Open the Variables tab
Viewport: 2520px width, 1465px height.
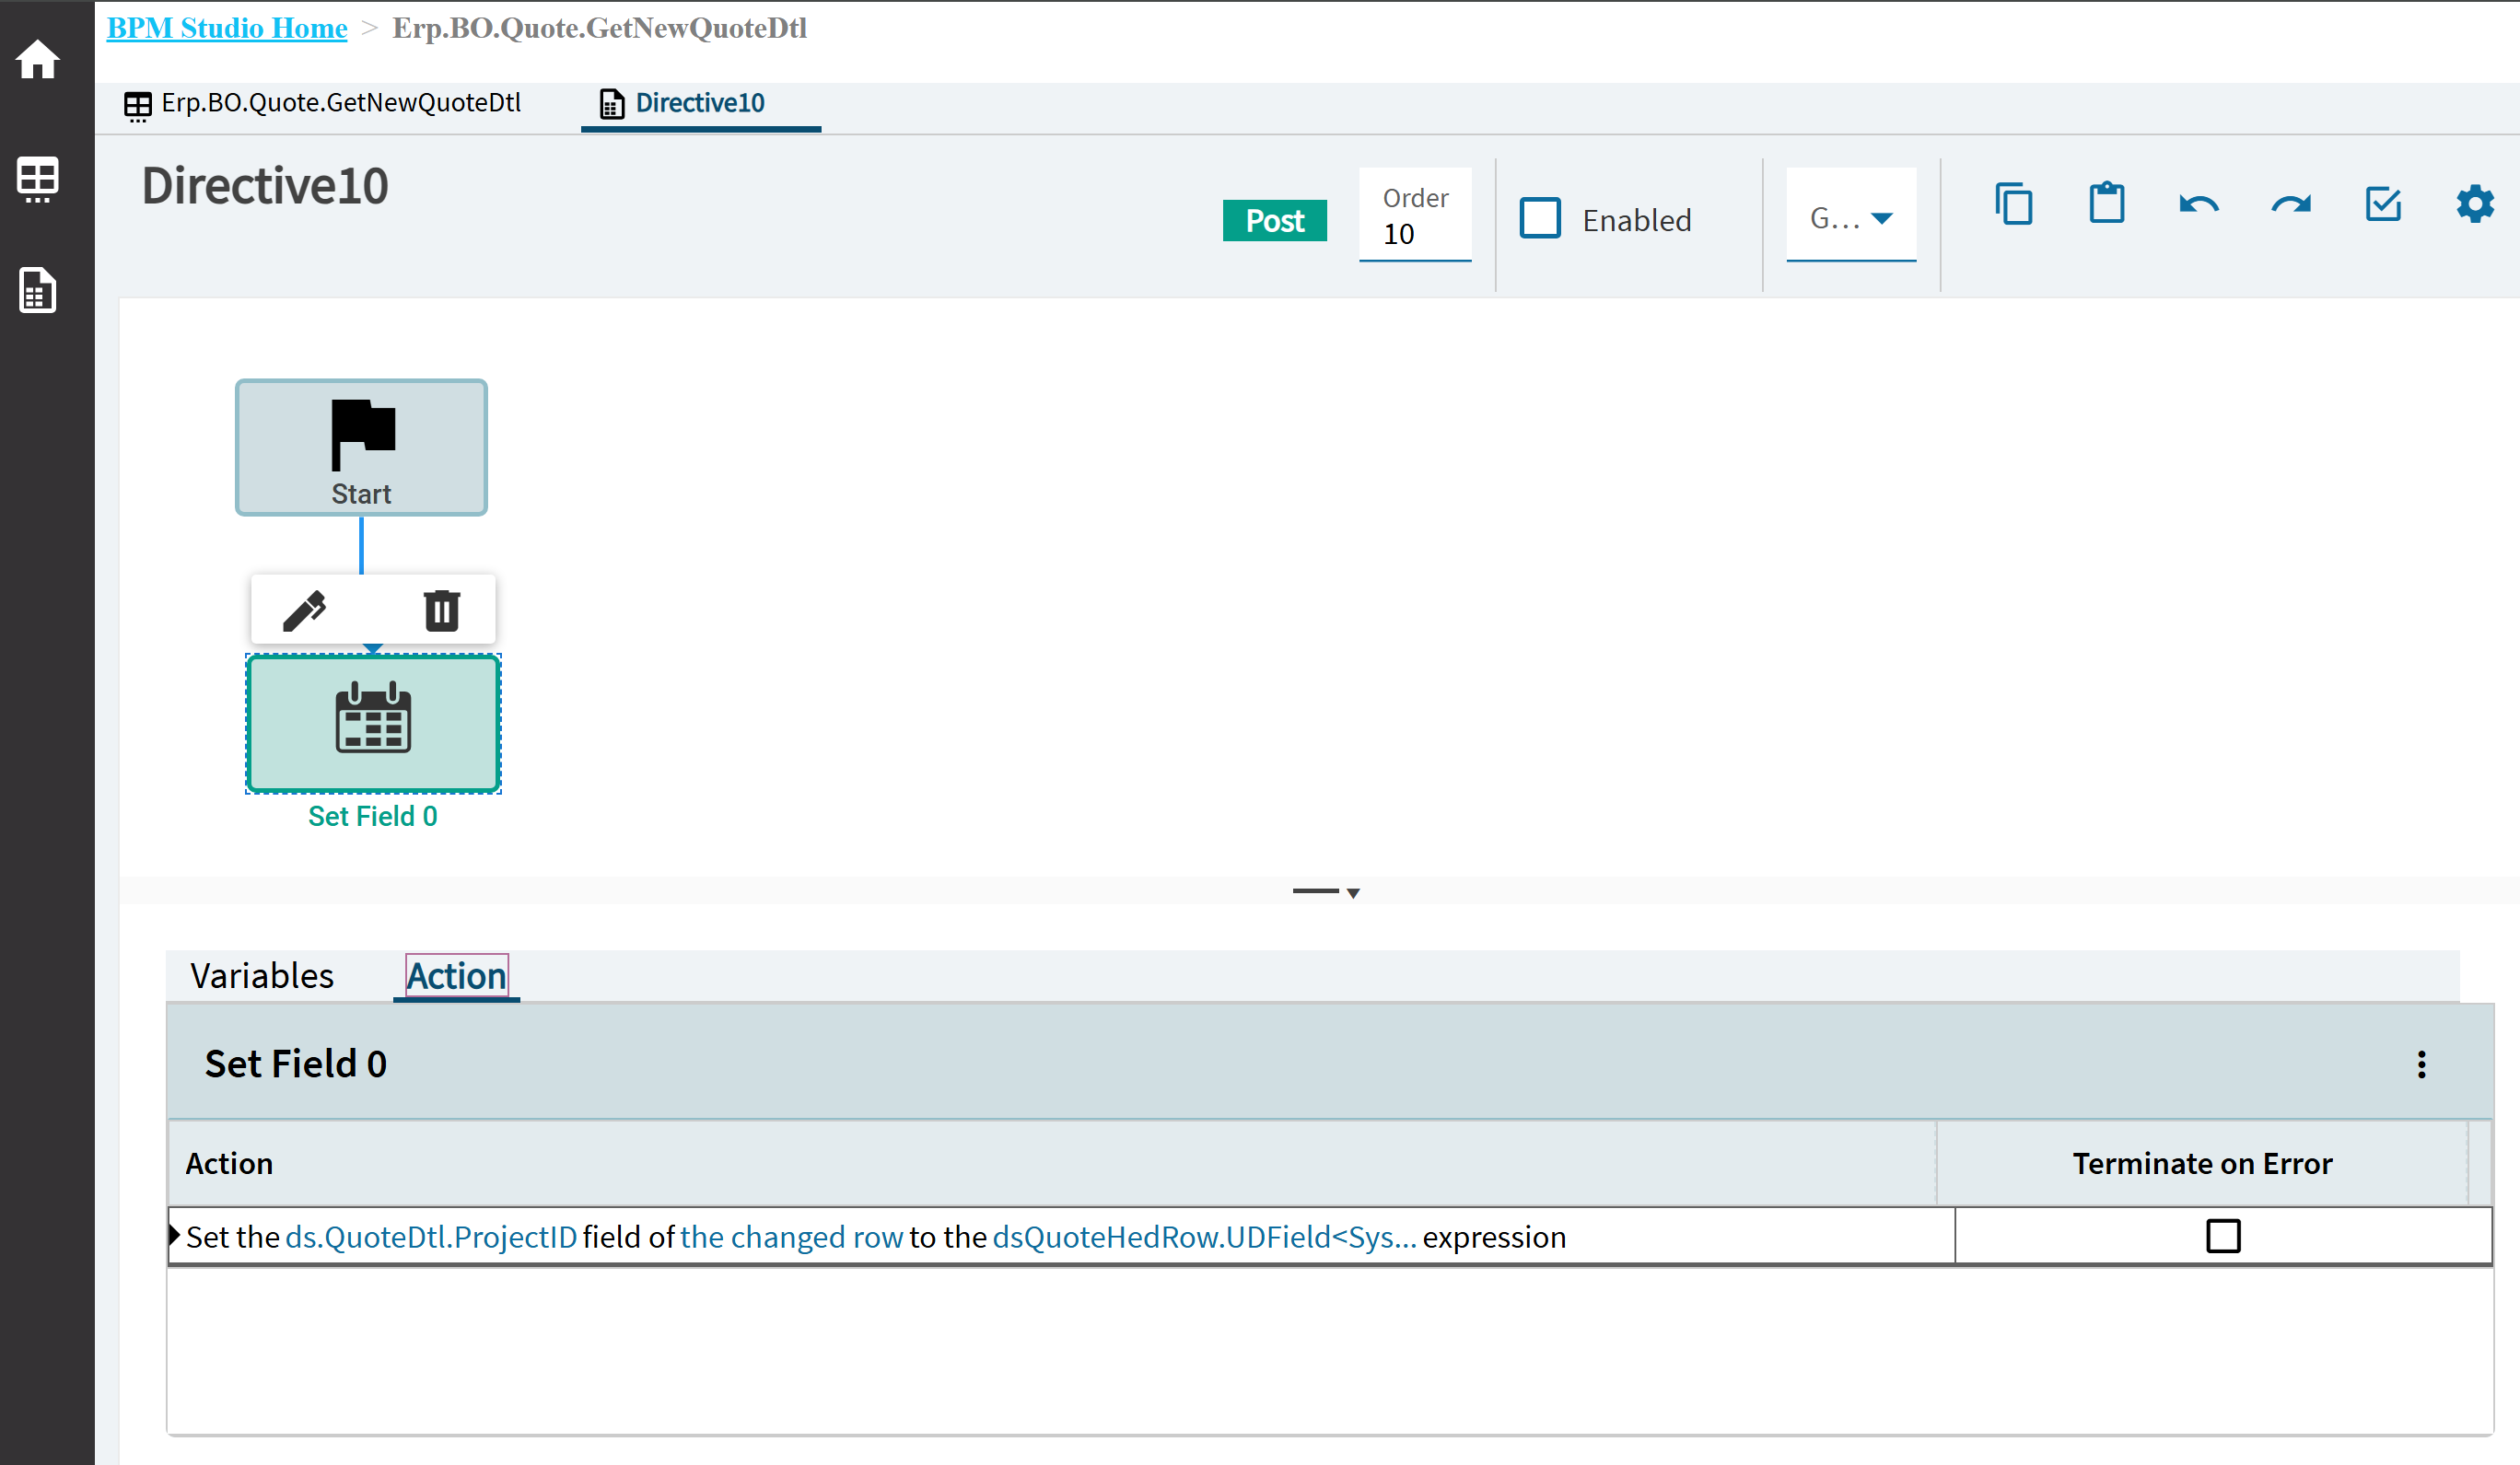(262, 976)
